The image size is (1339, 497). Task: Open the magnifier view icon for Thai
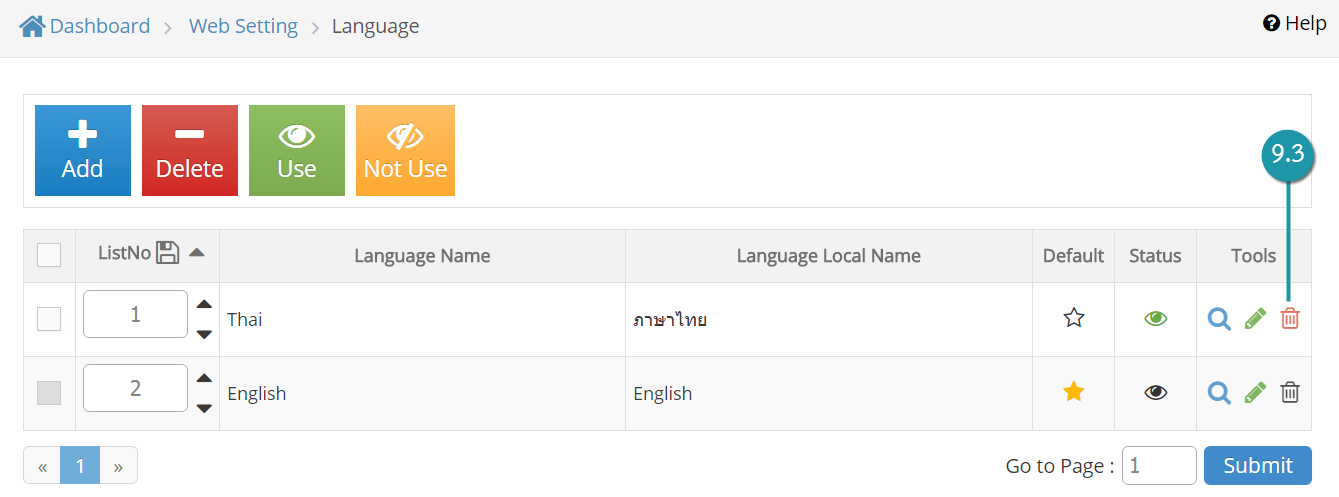[1219, 319]
